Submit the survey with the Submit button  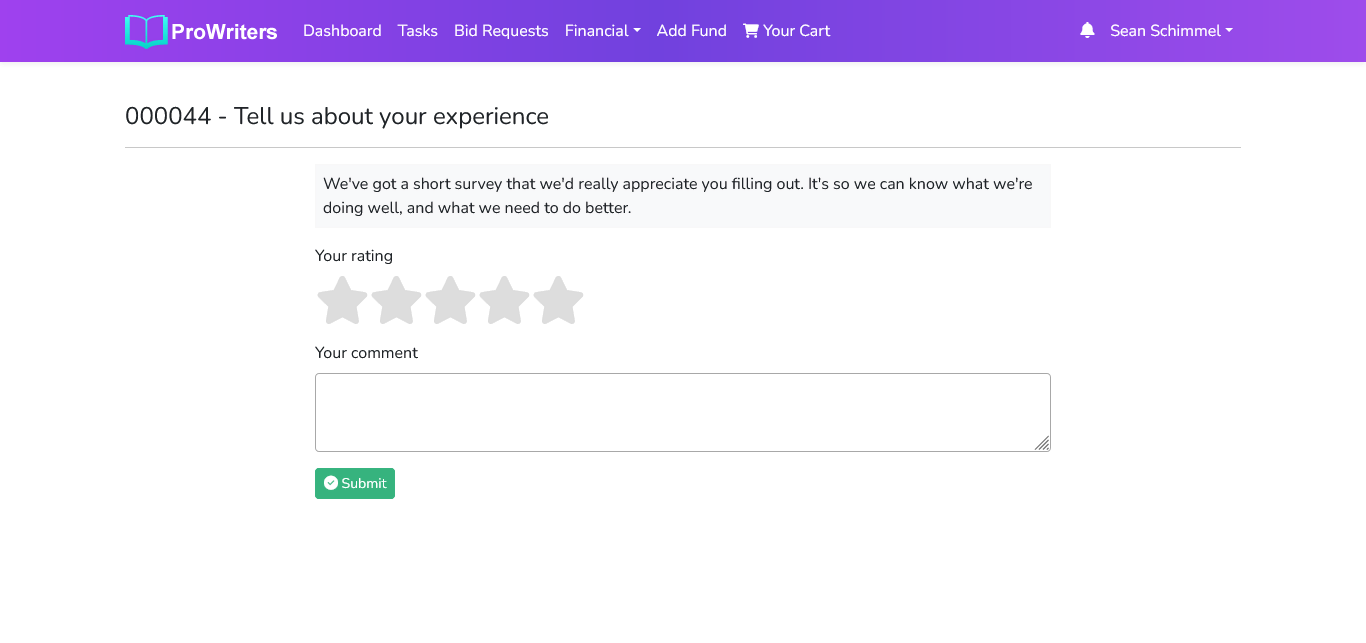(355, 484)
